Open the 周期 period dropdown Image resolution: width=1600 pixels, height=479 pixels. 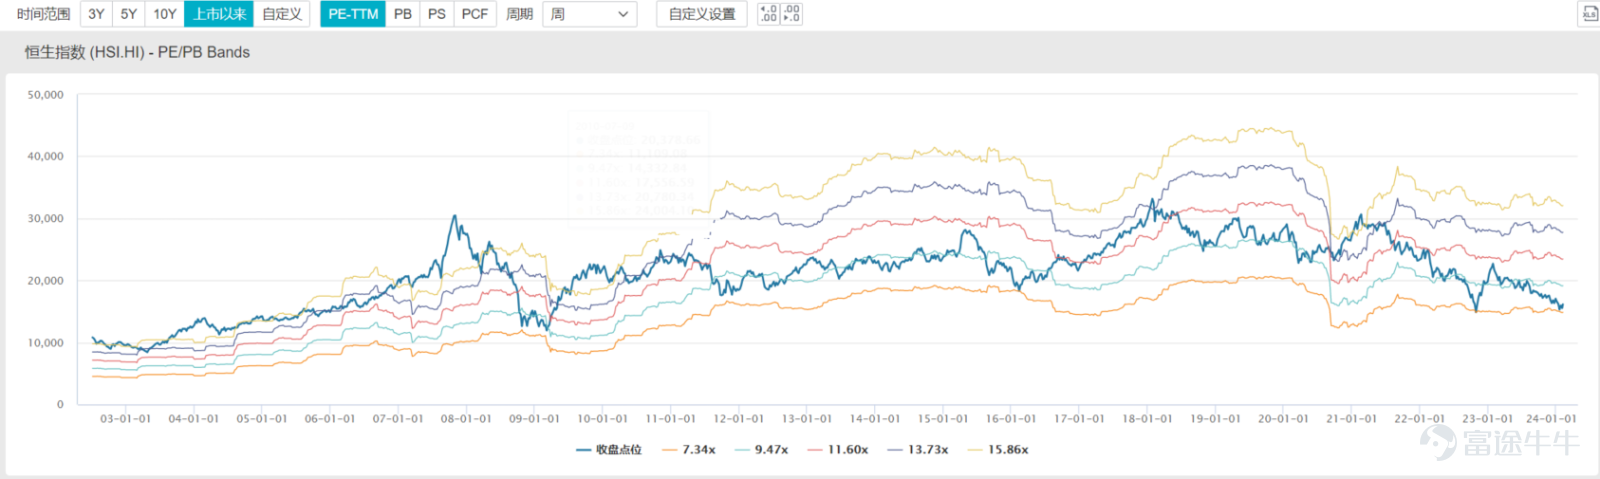pyautogui.click(x=590, y=14)
